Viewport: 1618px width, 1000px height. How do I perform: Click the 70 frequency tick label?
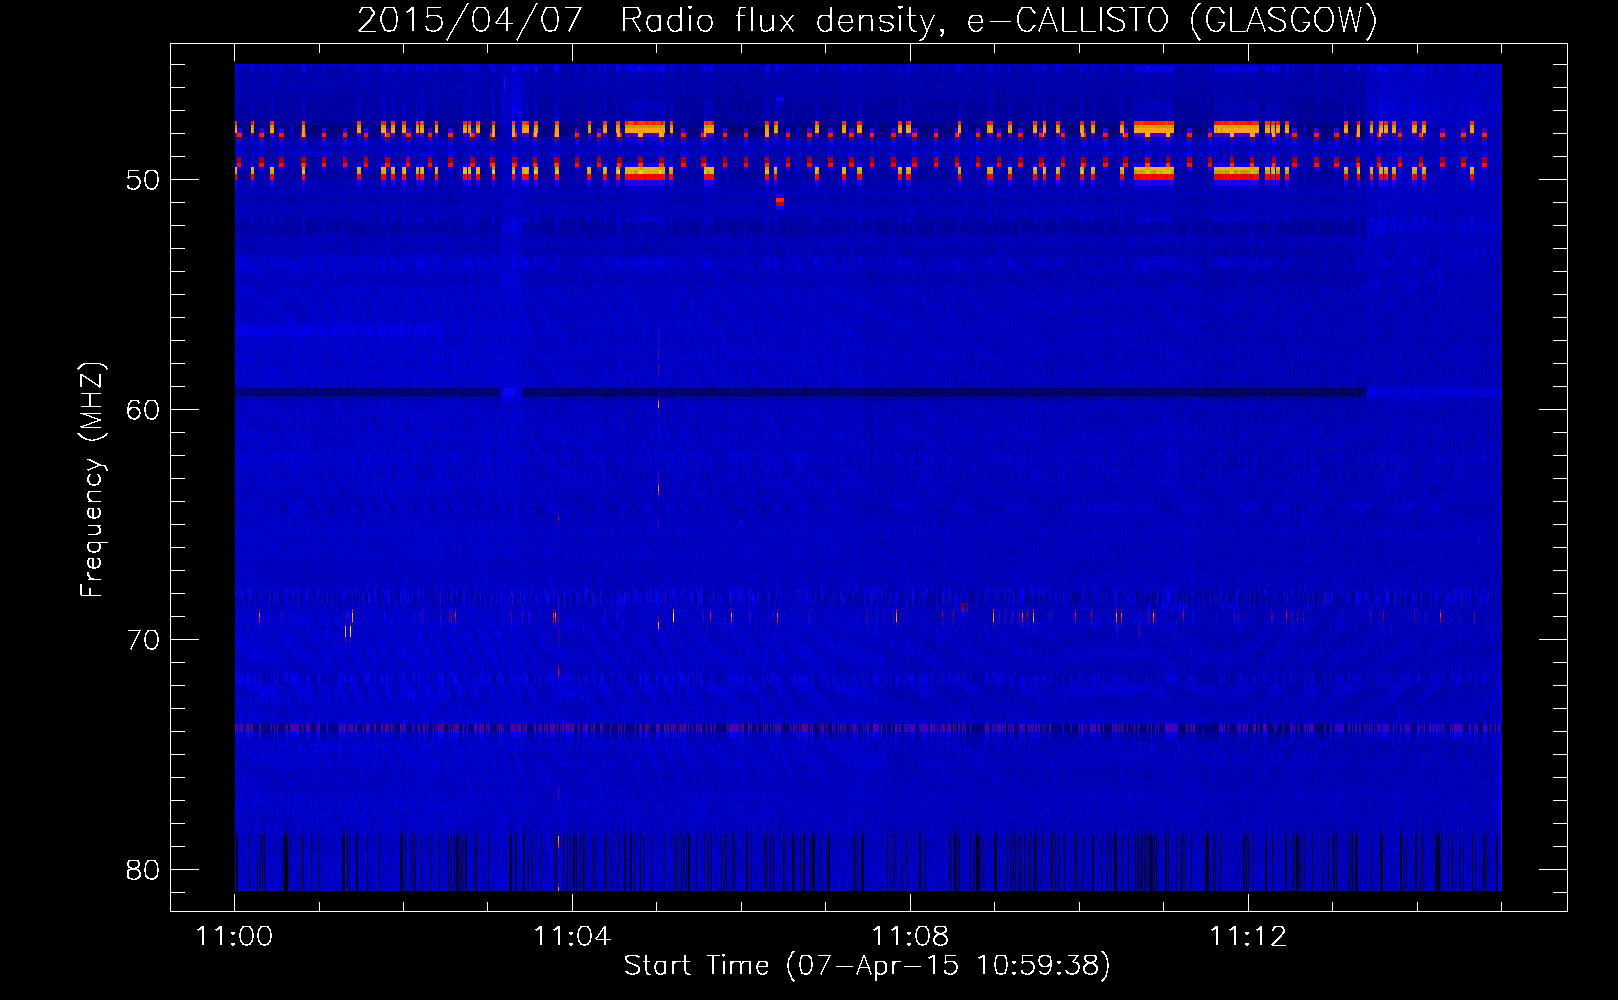pyautogui.click(x=143, y=641)
